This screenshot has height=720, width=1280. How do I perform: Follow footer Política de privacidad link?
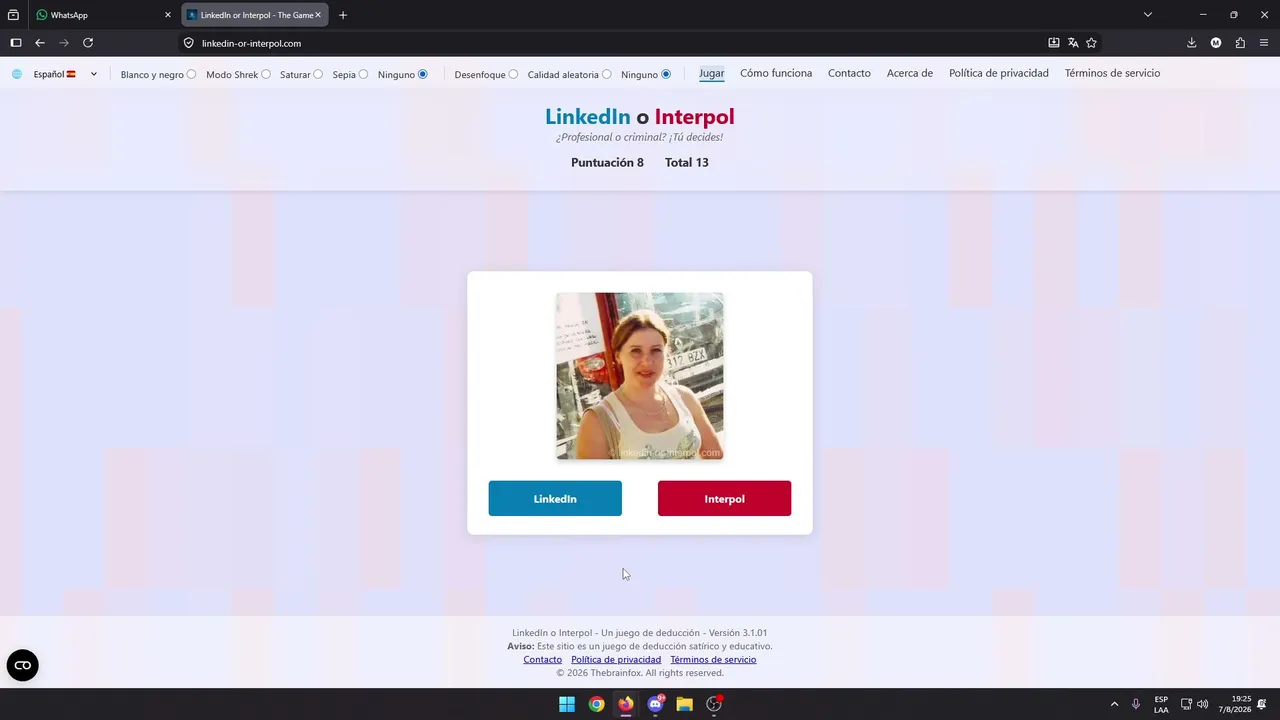[616, 660]
